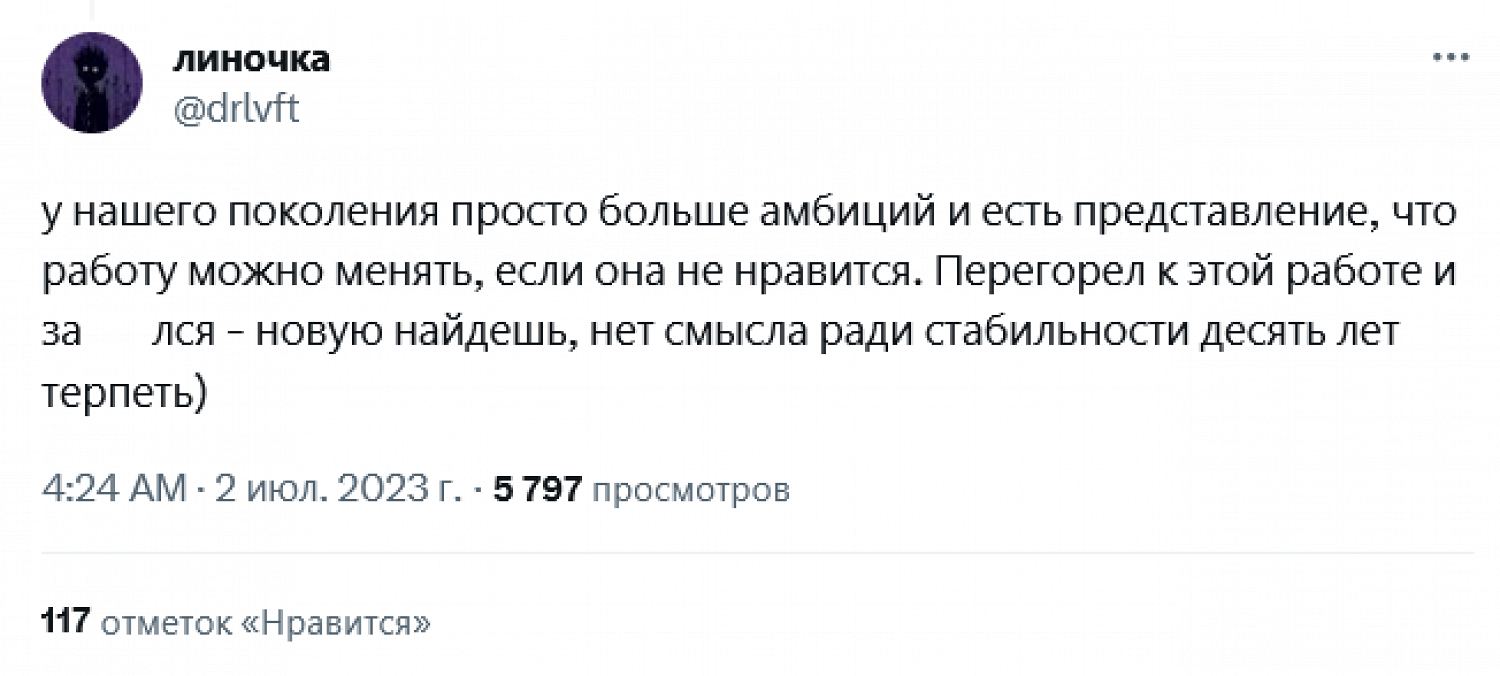Click the 4:24 AM timestamp

tap(114, 491)
